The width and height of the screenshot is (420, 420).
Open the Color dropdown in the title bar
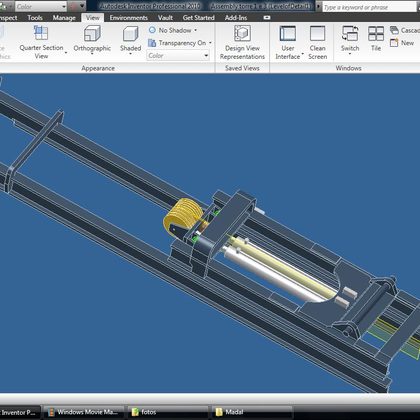coord(41,6)
